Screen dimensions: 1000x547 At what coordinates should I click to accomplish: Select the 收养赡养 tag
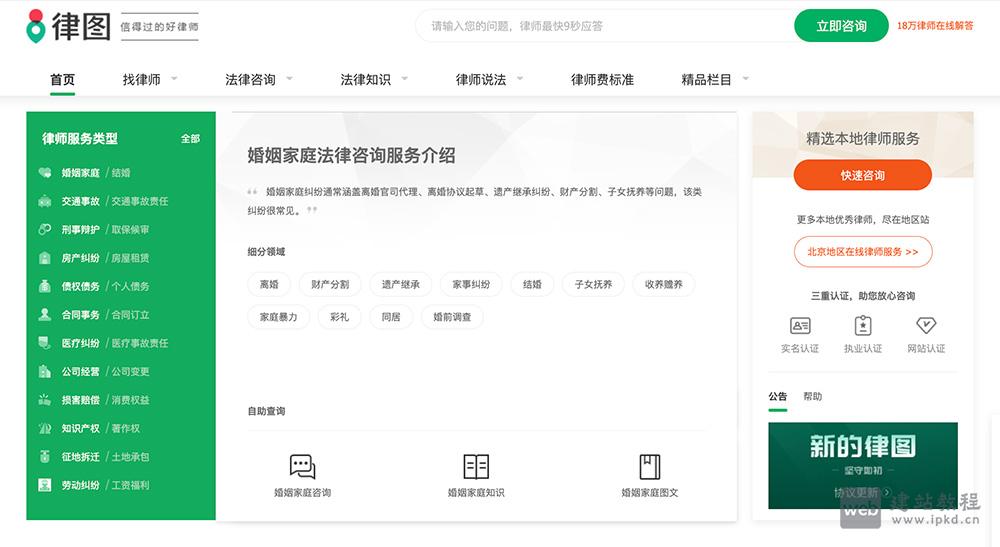(663, 284)
